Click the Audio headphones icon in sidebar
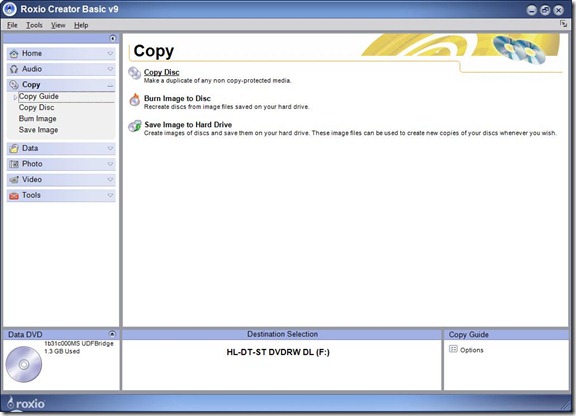 [14, 69]
